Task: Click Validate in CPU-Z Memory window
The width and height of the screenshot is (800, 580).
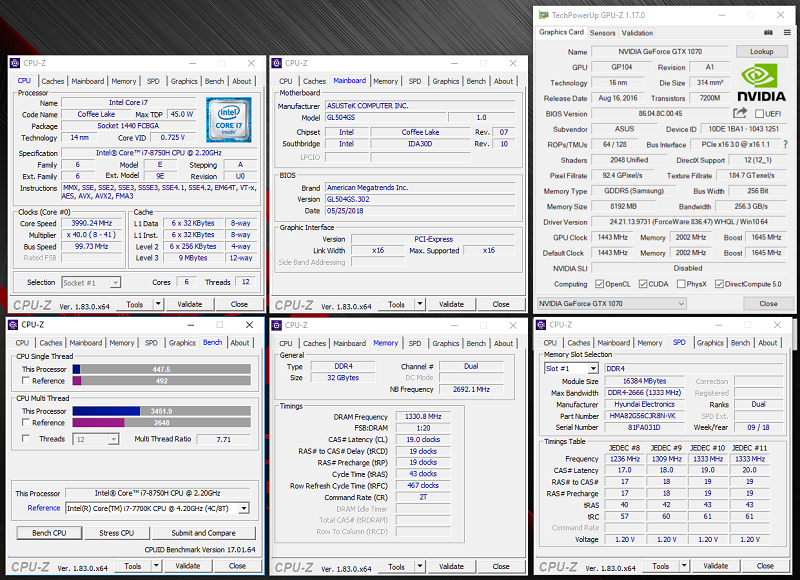Action: click(452, 566)
